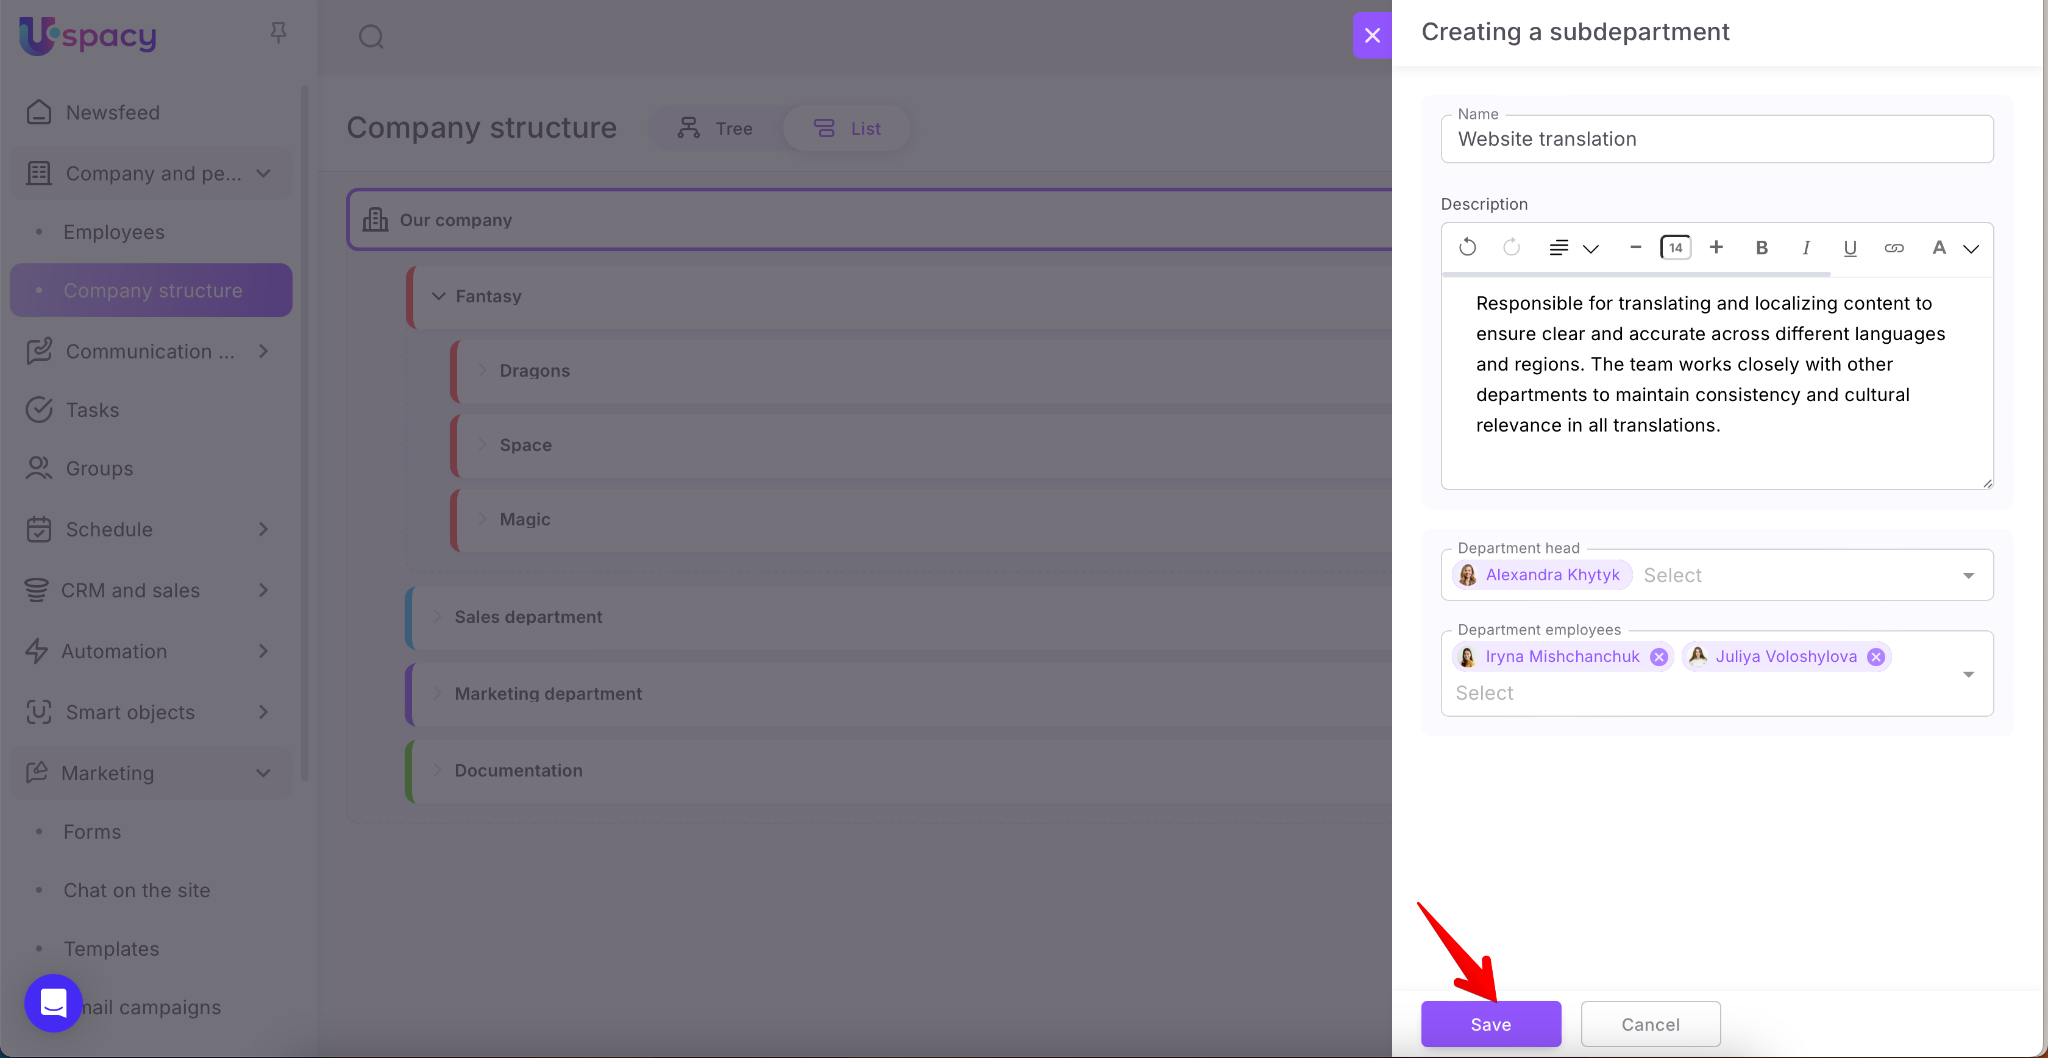Increase font size with plus button
Image resolution: width=2048 pixels, height=1058 pixels.
click(1716, 247)
